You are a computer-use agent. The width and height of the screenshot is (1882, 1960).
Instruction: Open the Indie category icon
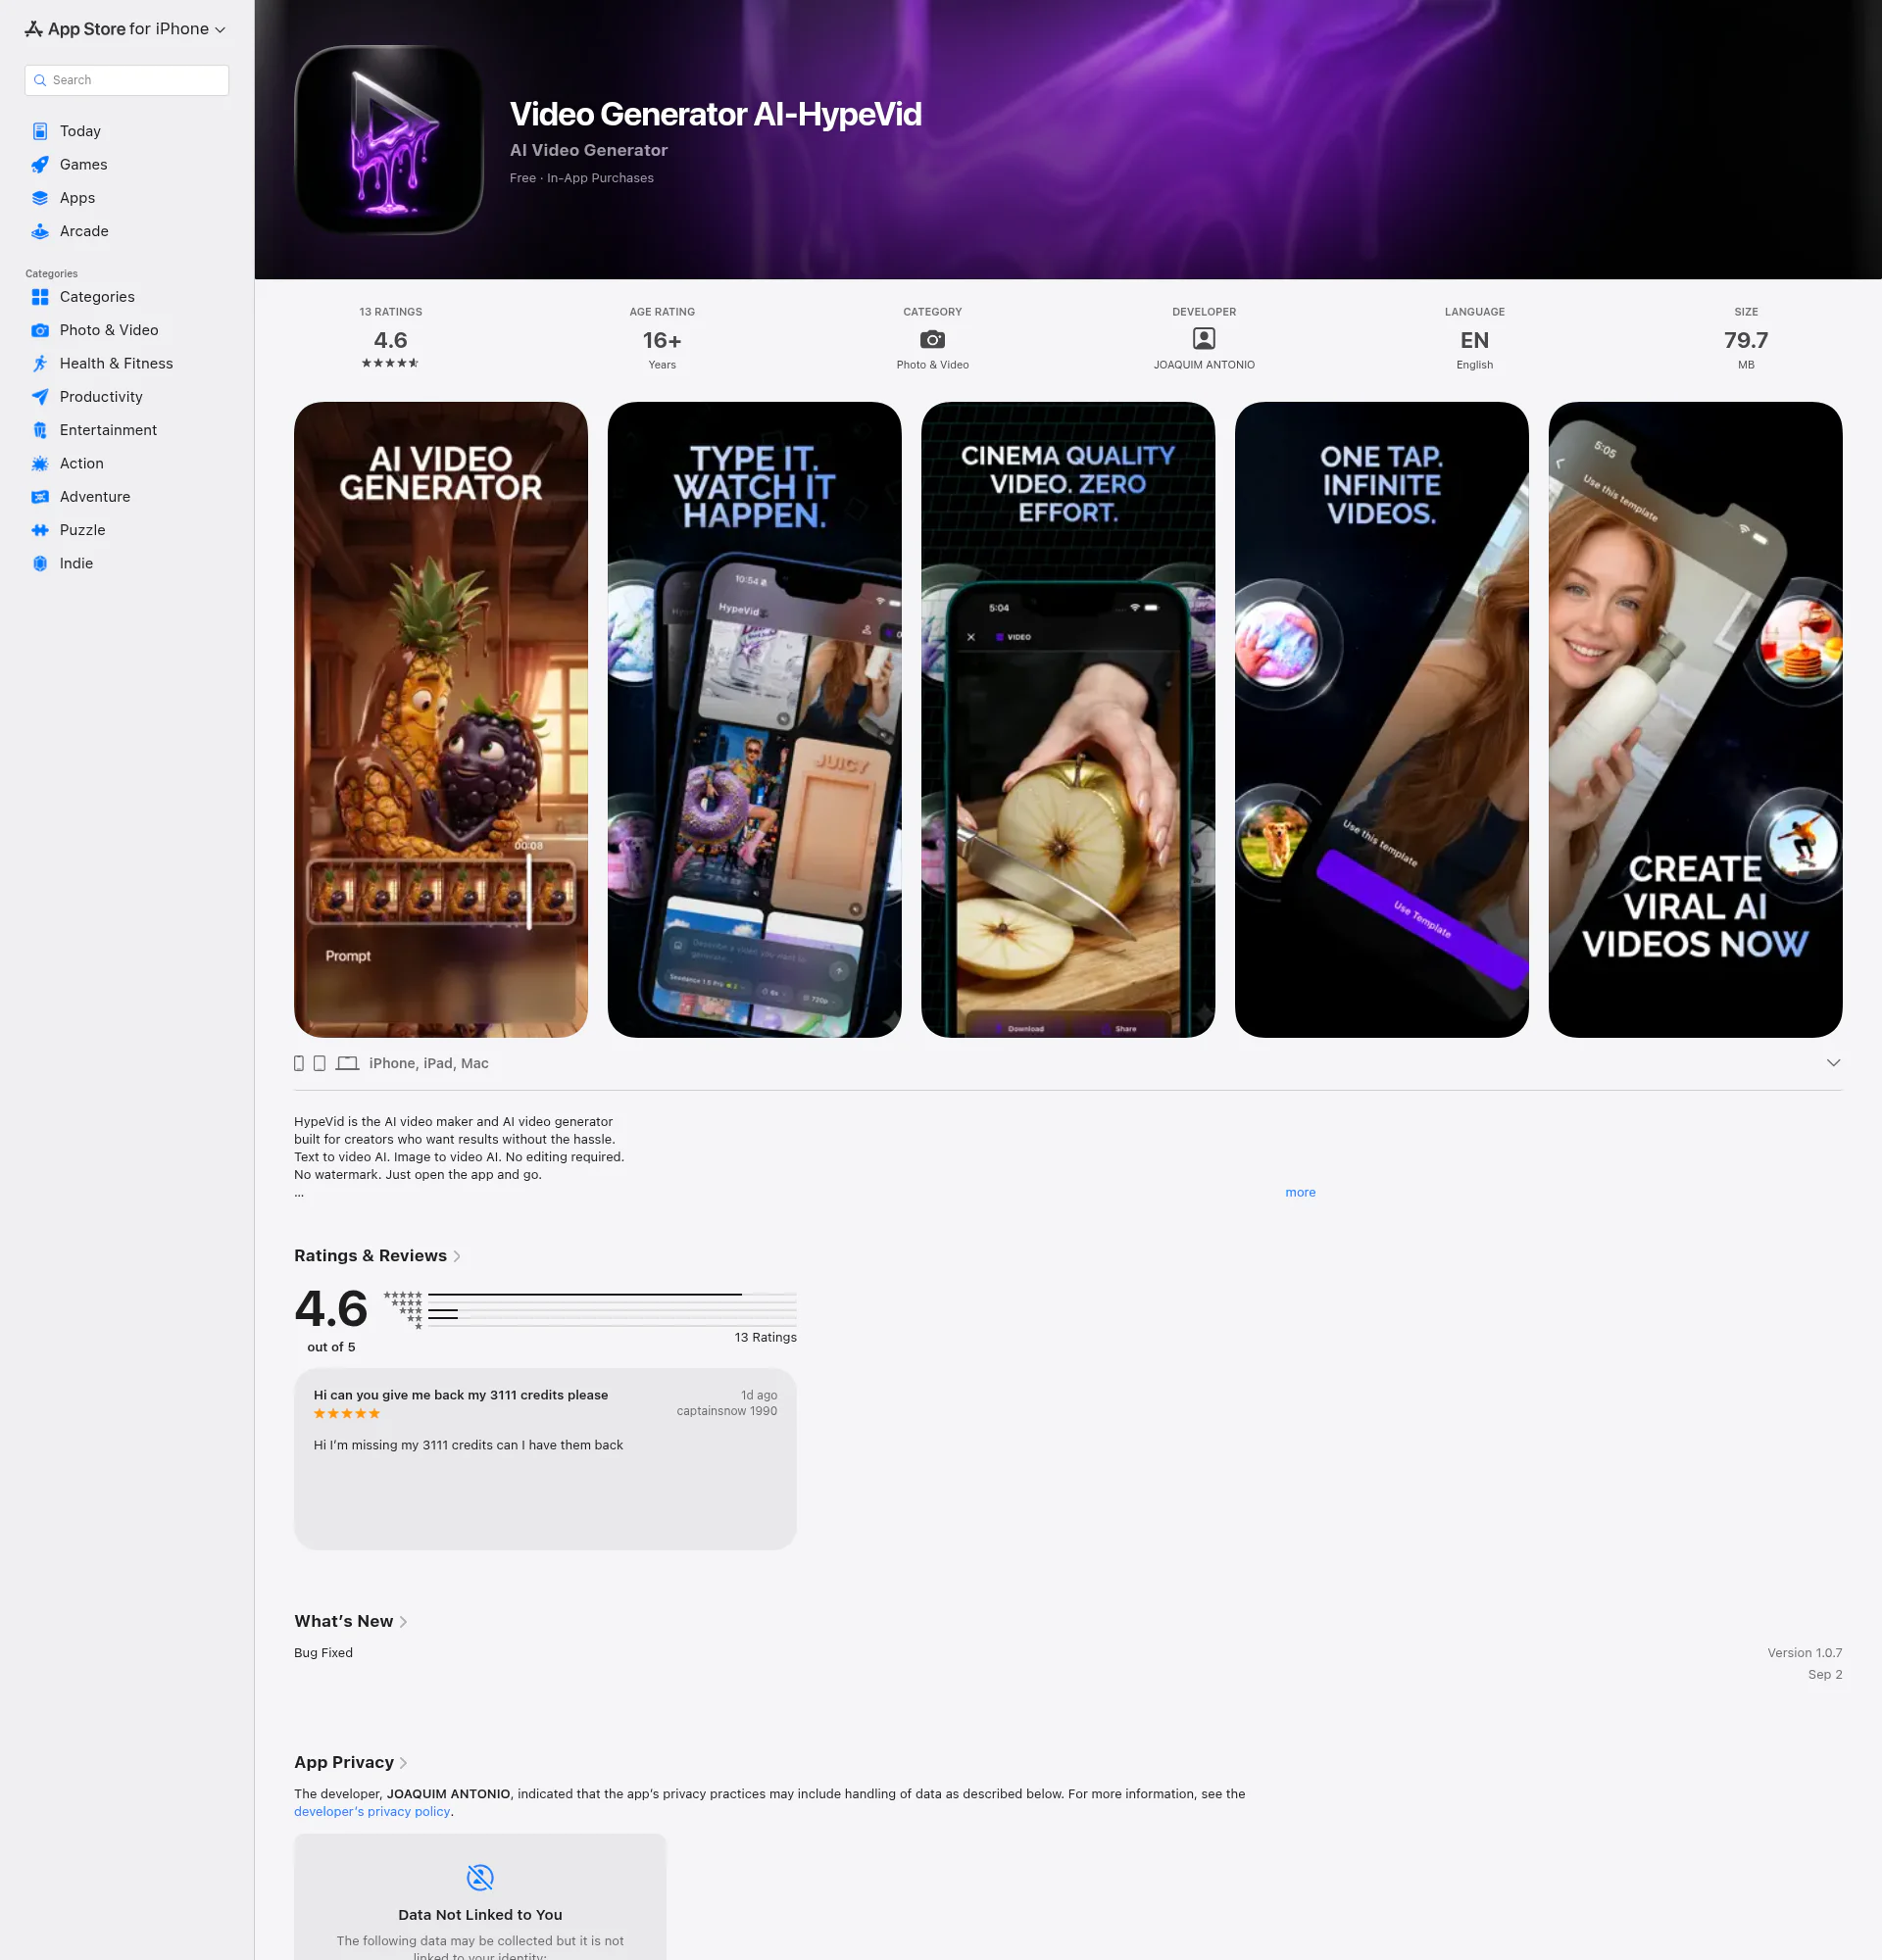40,563
